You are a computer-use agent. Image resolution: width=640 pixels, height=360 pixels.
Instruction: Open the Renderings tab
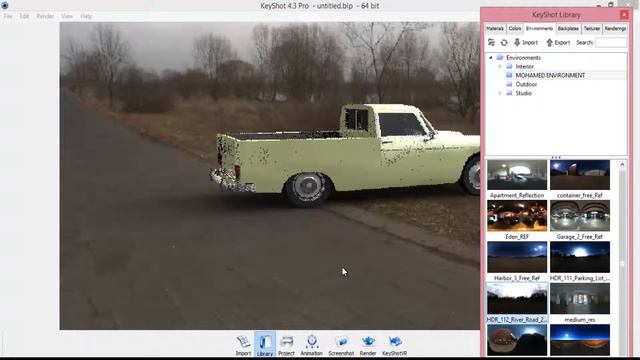(615, 29)
